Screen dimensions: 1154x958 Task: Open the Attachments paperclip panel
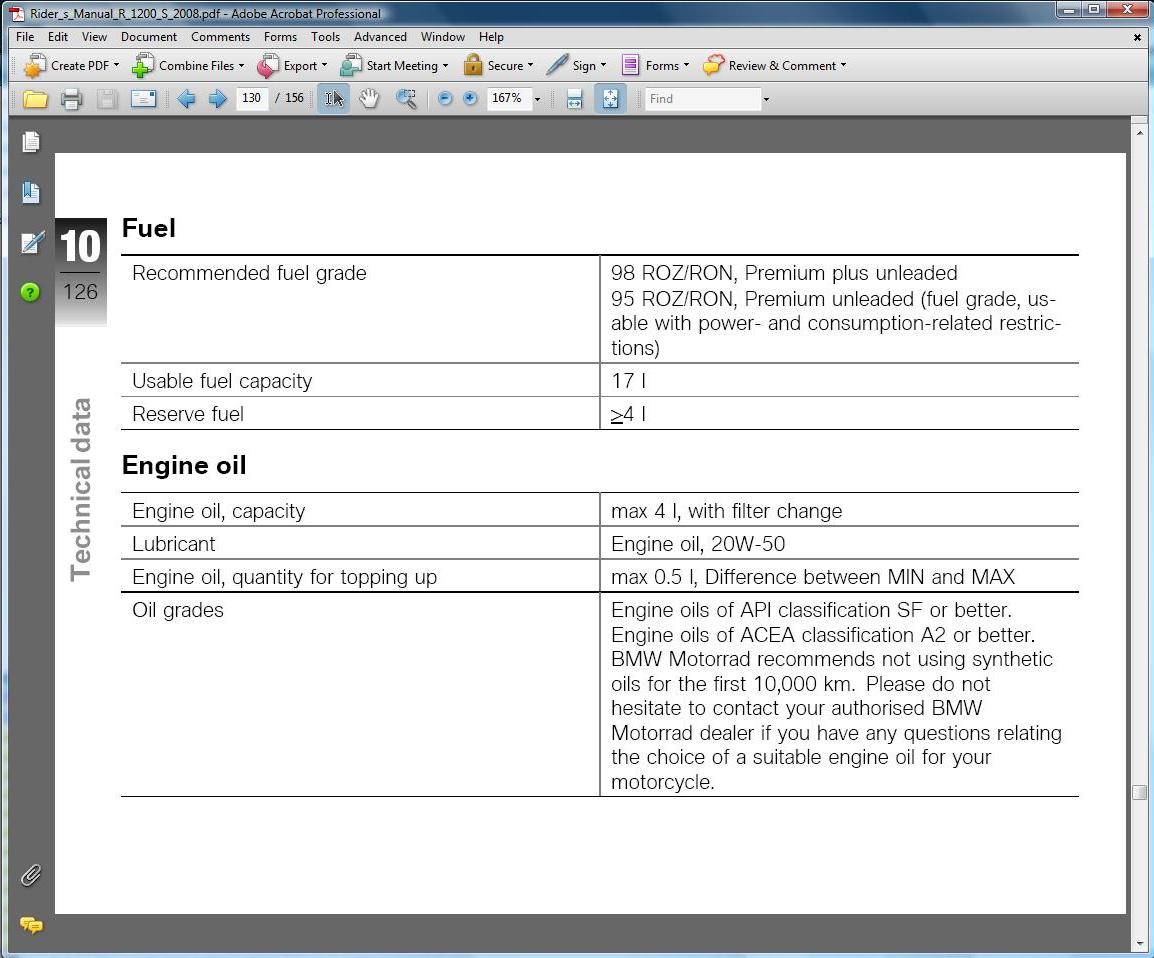31,876
